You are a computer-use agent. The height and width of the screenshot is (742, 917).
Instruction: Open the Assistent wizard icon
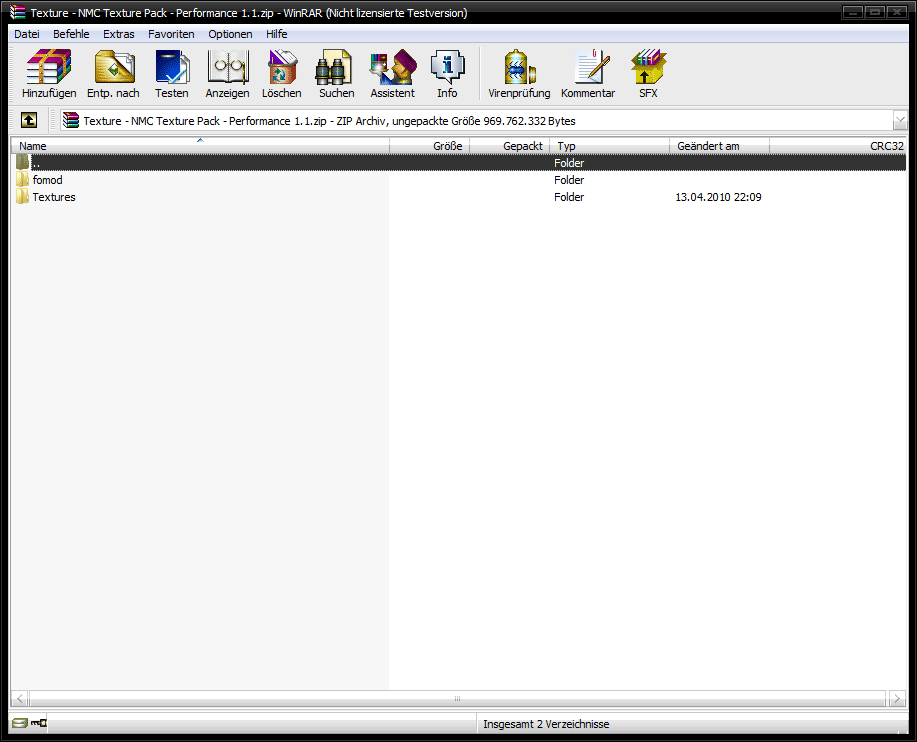click(x=392, y=67)
